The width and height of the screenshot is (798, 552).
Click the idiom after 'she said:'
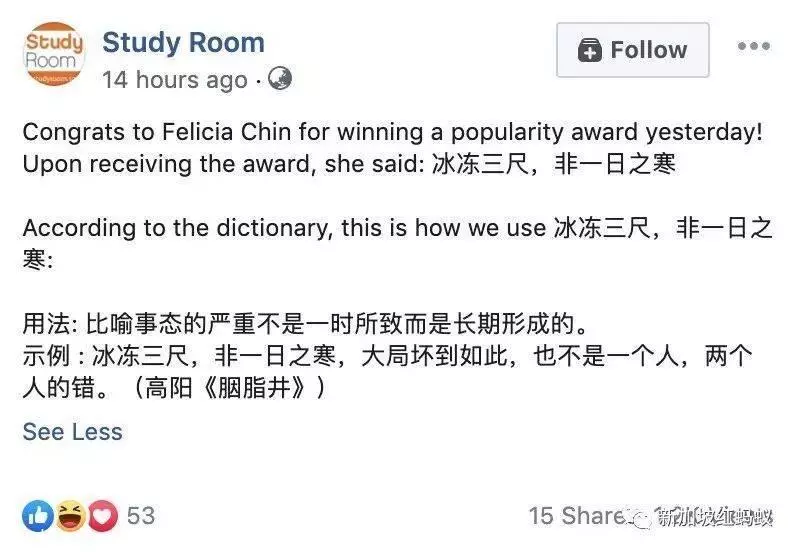[554, 164]
